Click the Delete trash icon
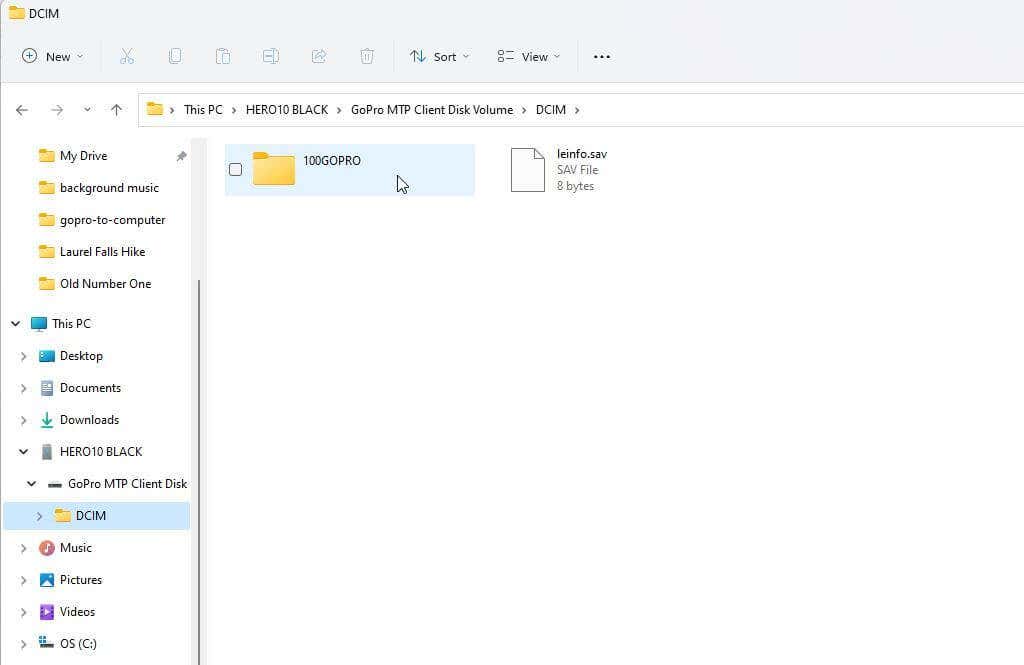The width and height of the screenshot is (1024, 665). click(367, 56)
